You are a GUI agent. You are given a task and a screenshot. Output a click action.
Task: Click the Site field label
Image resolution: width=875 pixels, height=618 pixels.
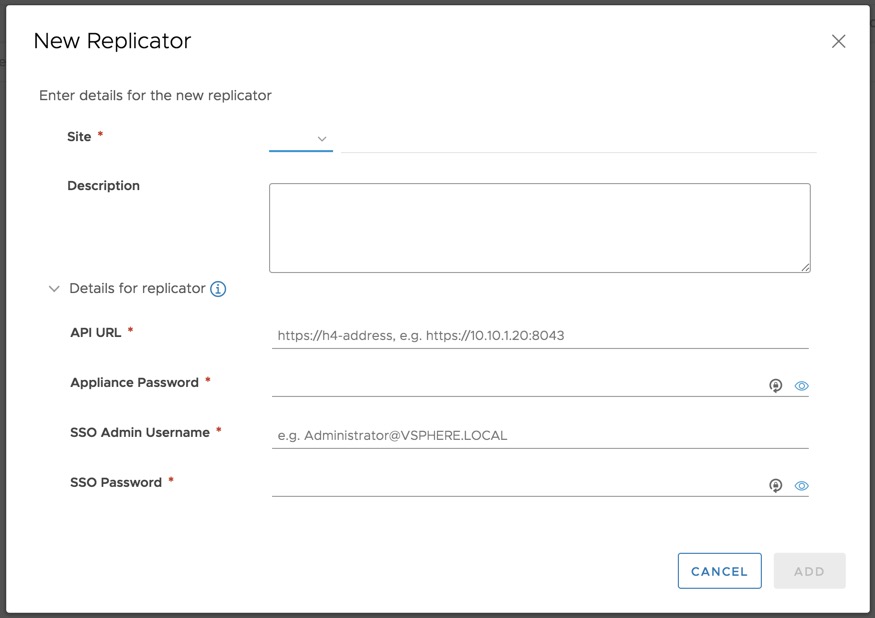(x=79, y=137)
